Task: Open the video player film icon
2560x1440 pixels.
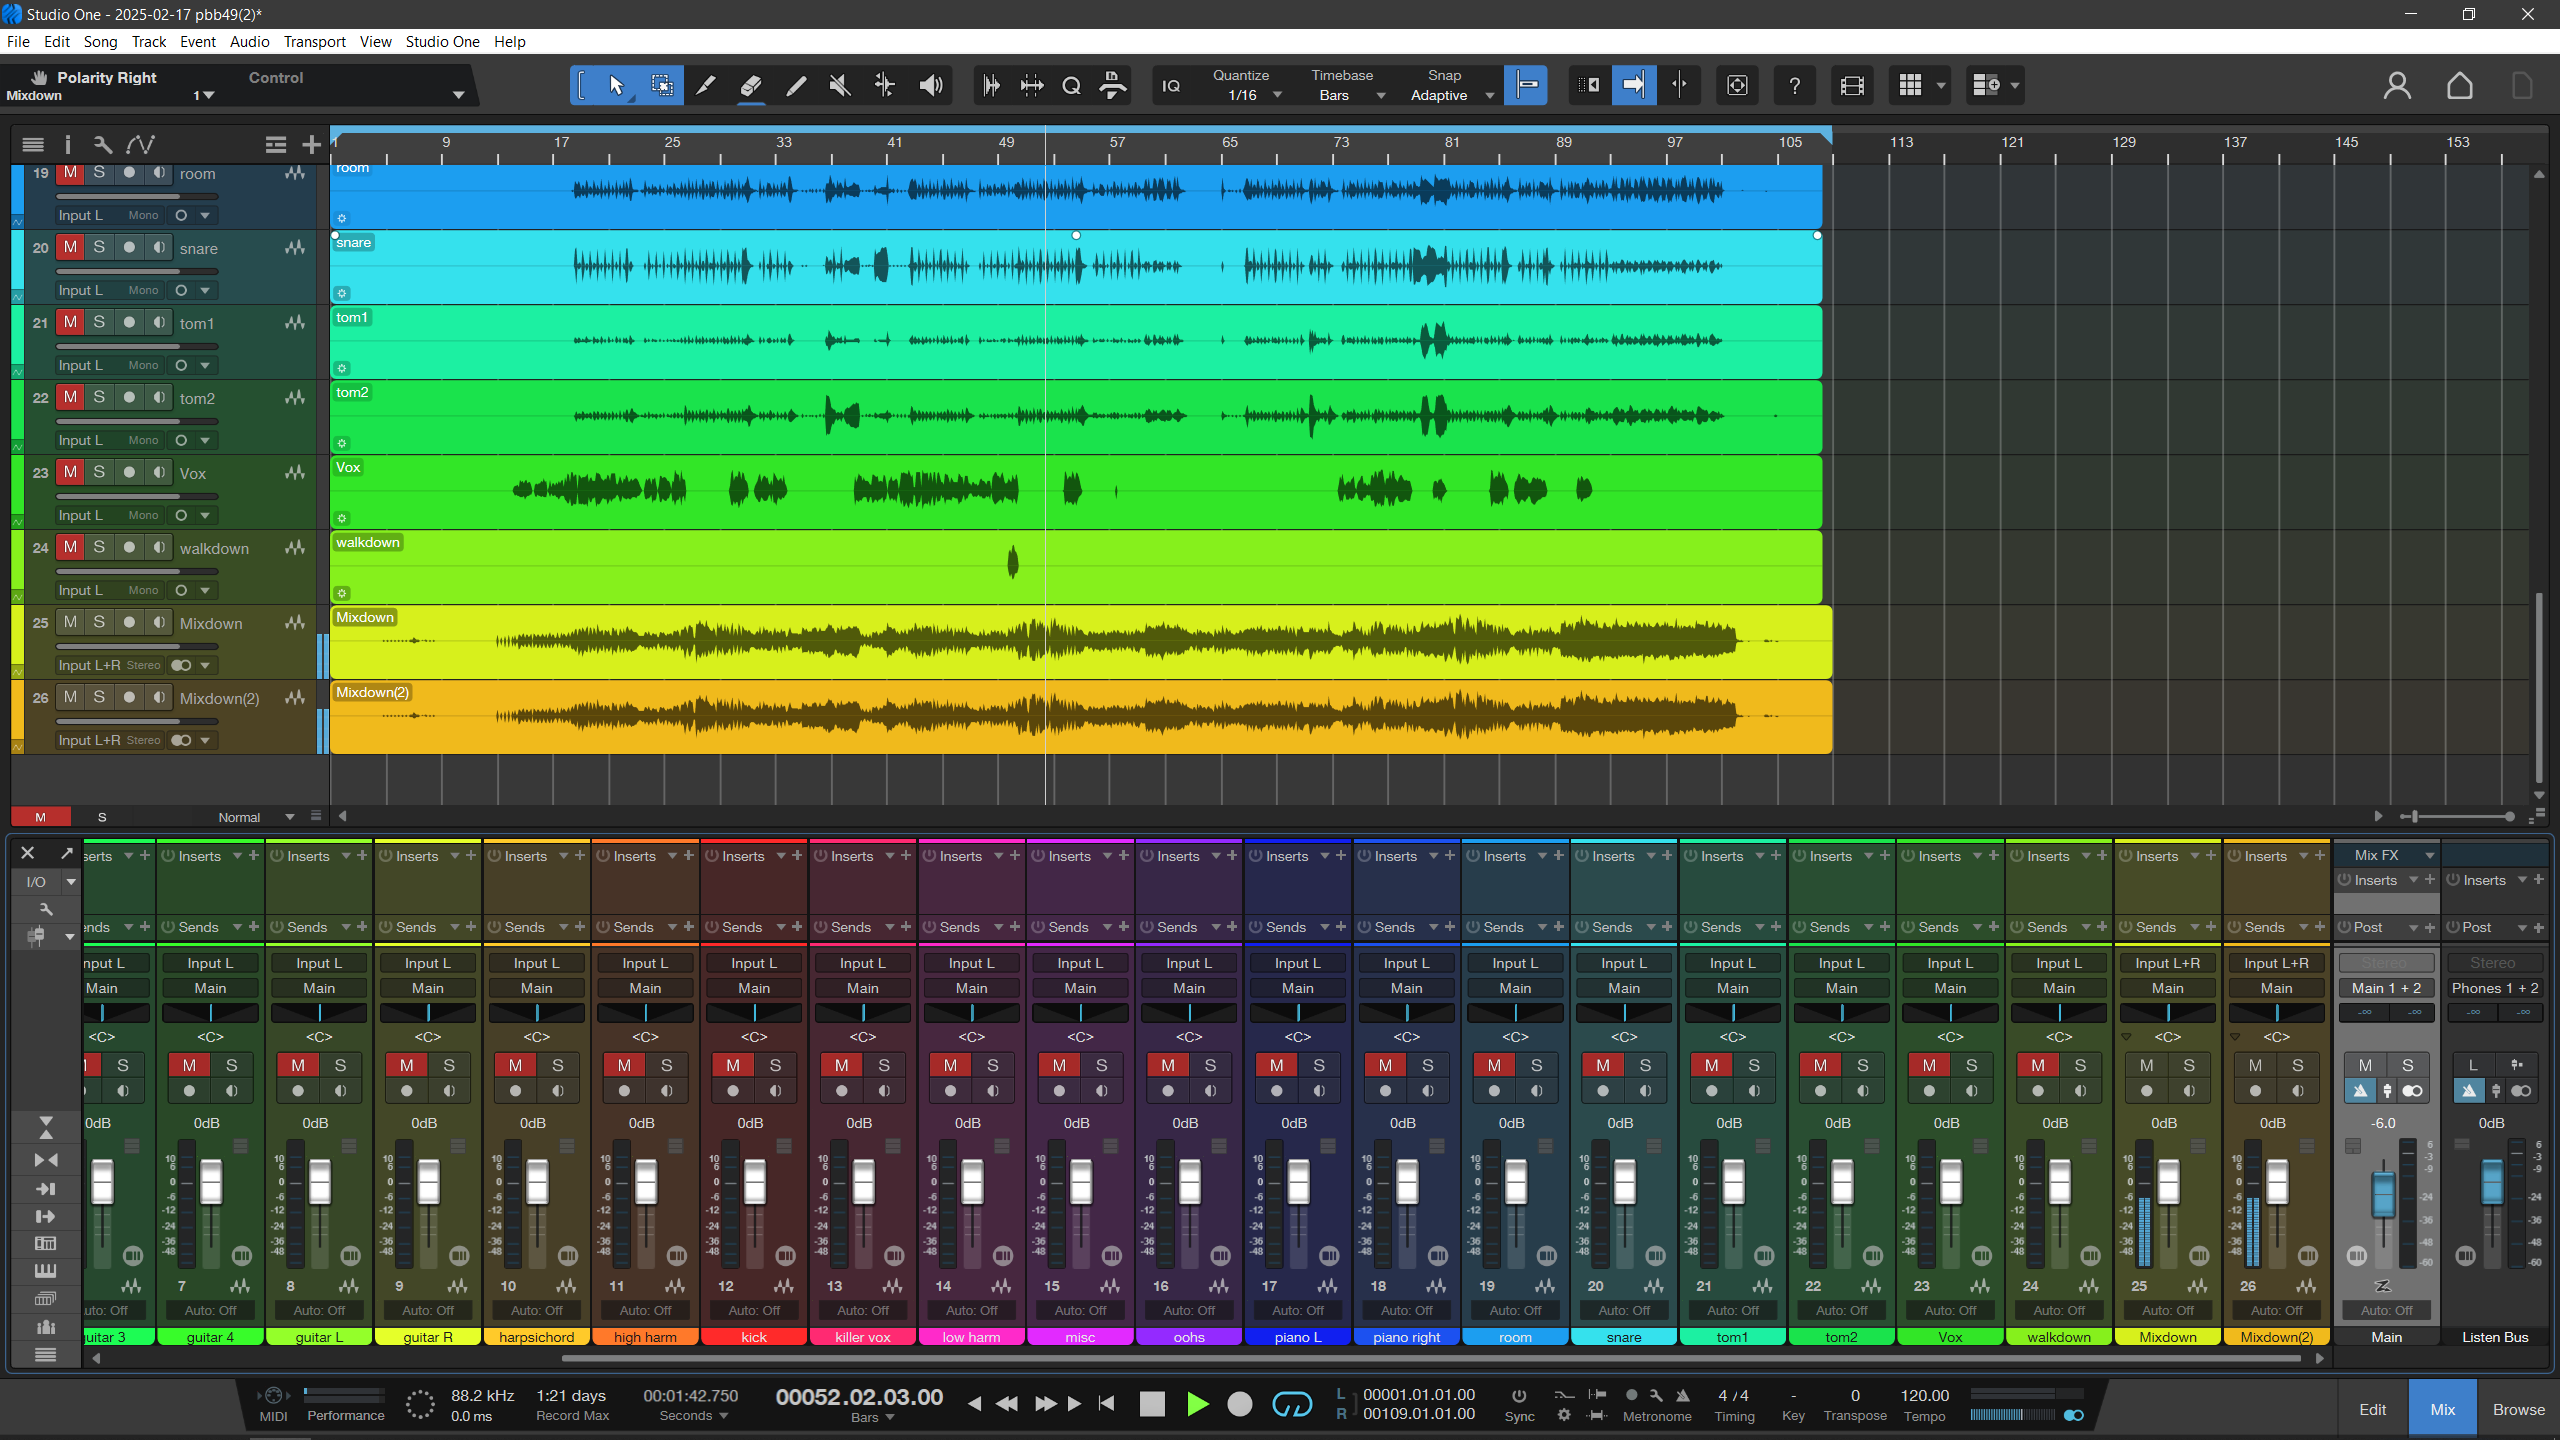Action: point(1852,86)
